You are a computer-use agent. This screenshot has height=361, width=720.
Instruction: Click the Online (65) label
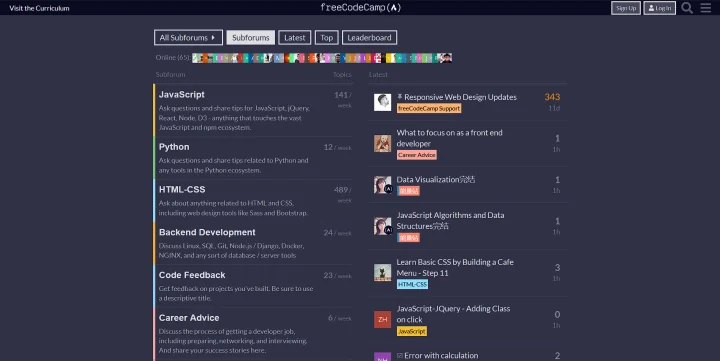point(173,57)
